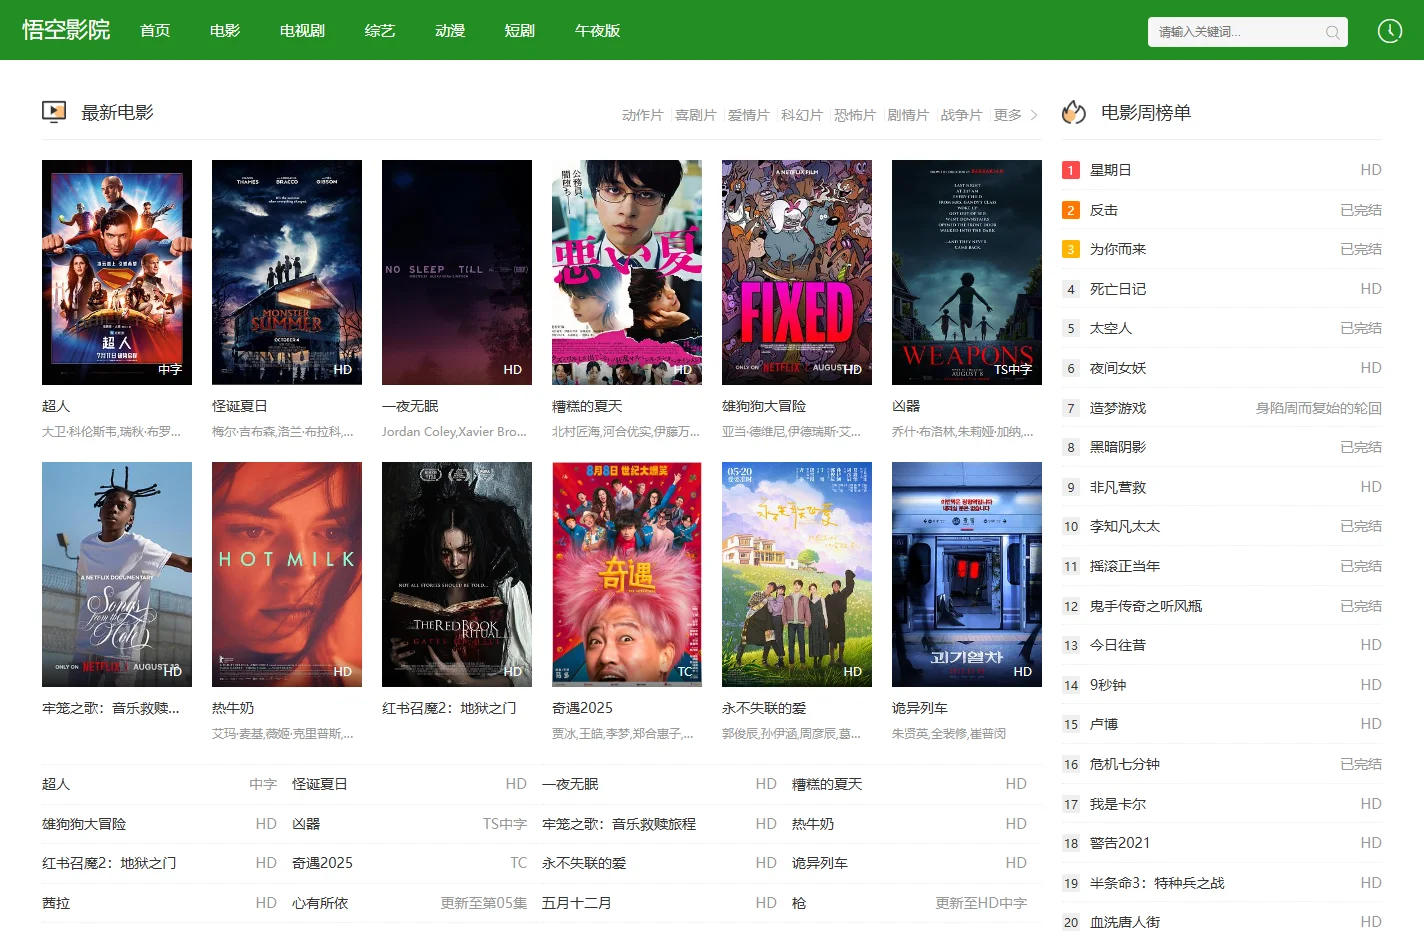The width and height of the screenshot is (1424, 933).
Task: Filter by 动作片 category
Action: coord(642,115)
